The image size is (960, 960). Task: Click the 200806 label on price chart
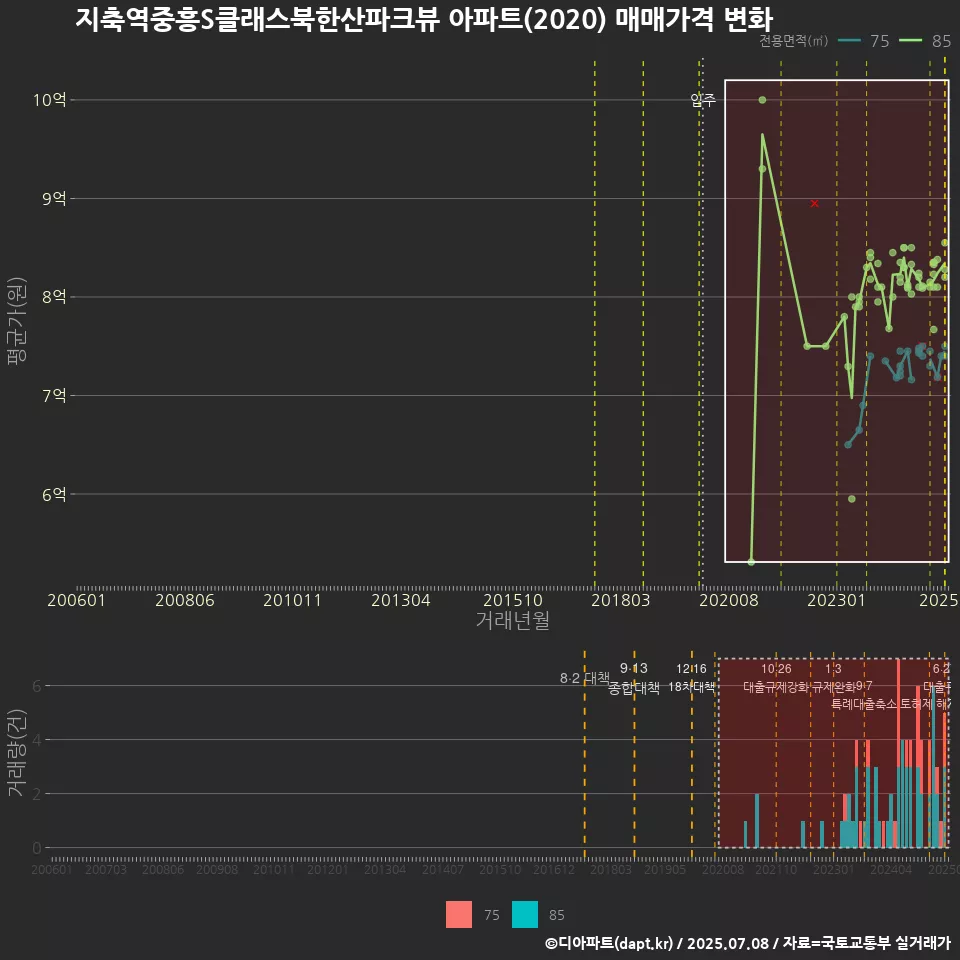pyautogui.click(x=185, y=600)
